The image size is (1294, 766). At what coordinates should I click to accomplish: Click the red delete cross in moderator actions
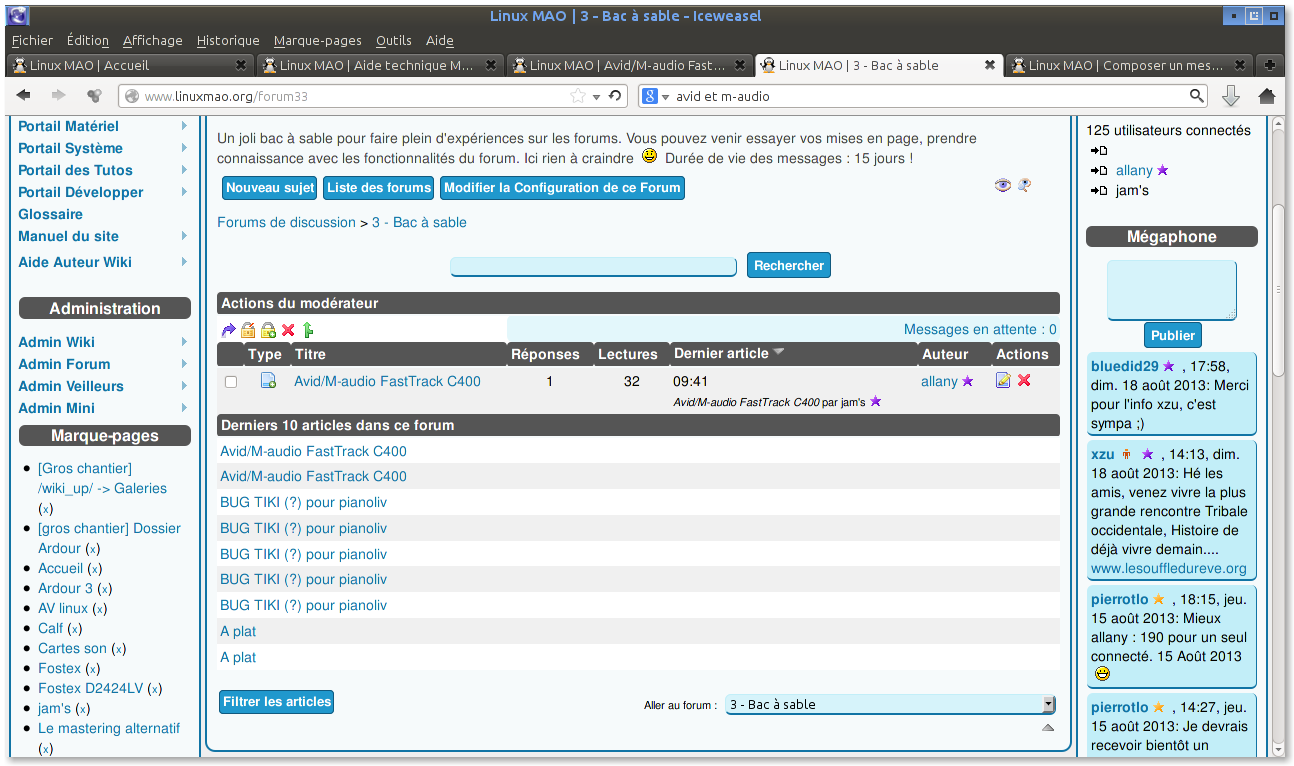[x=288, y=330]
